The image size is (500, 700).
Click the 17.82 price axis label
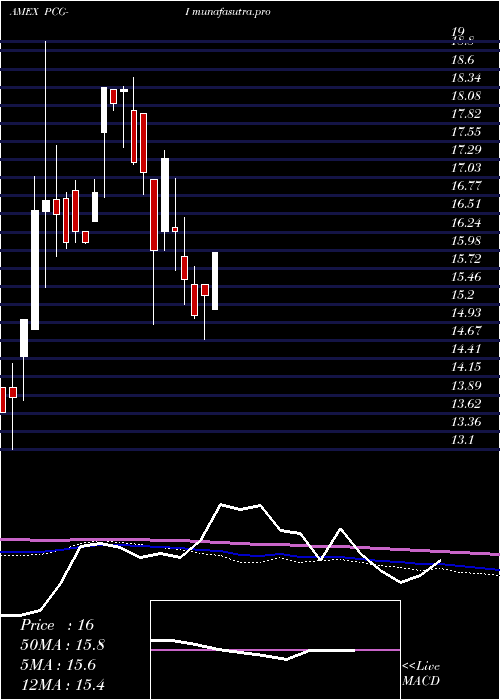[x=466, y=114]
